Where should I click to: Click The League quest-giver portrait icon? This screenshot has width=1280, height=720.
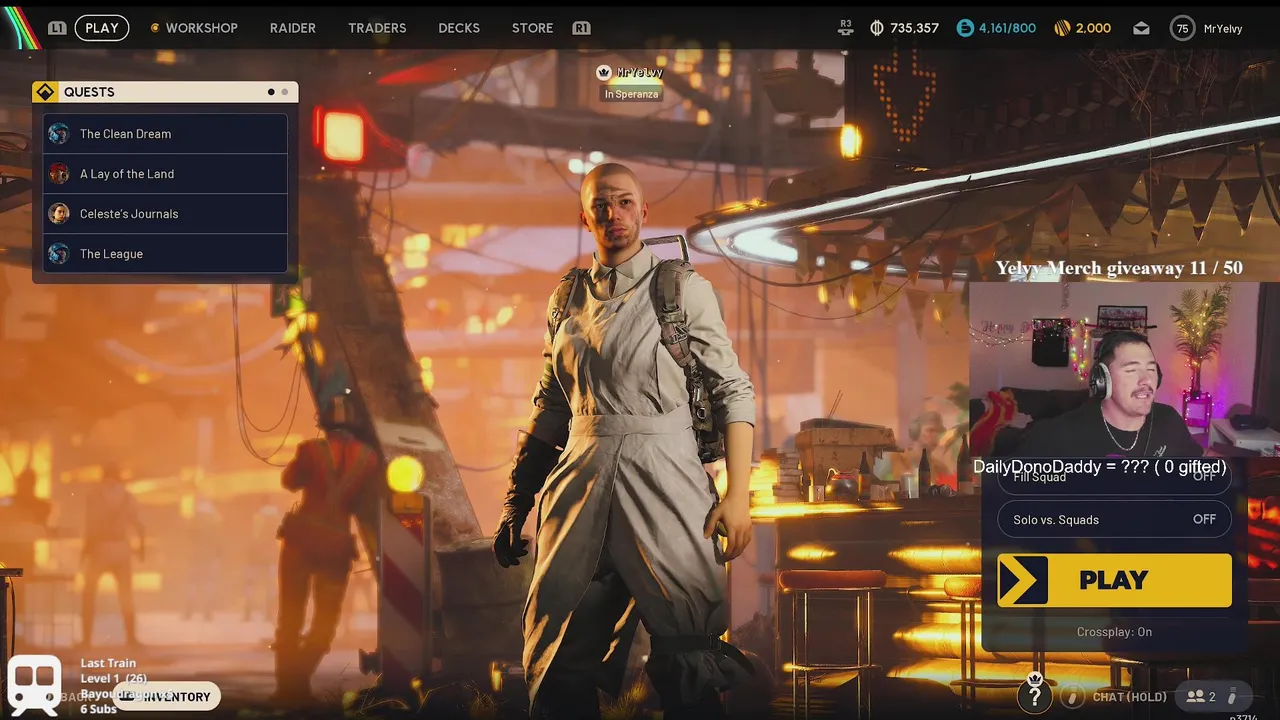(59, 254)
